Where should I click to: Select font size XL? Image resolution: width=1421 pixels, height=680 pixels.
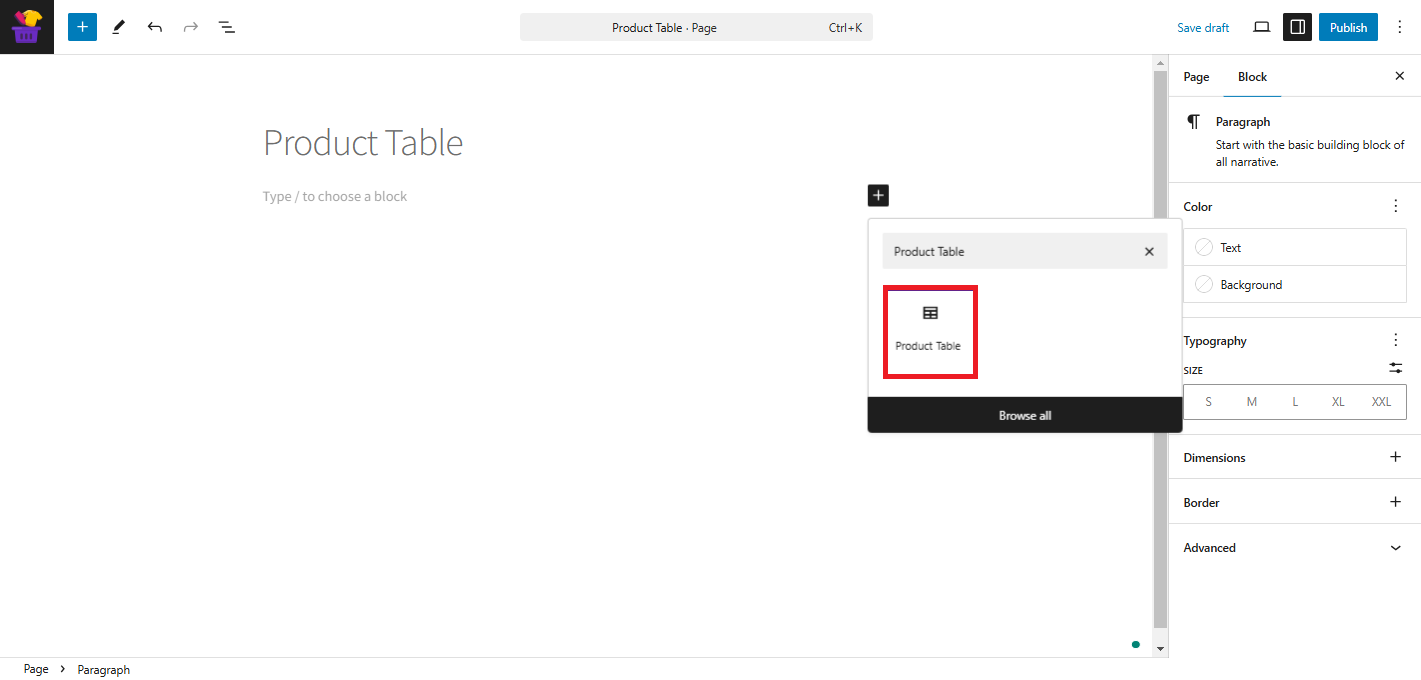pyautogui.click(x=1338, y=402)
